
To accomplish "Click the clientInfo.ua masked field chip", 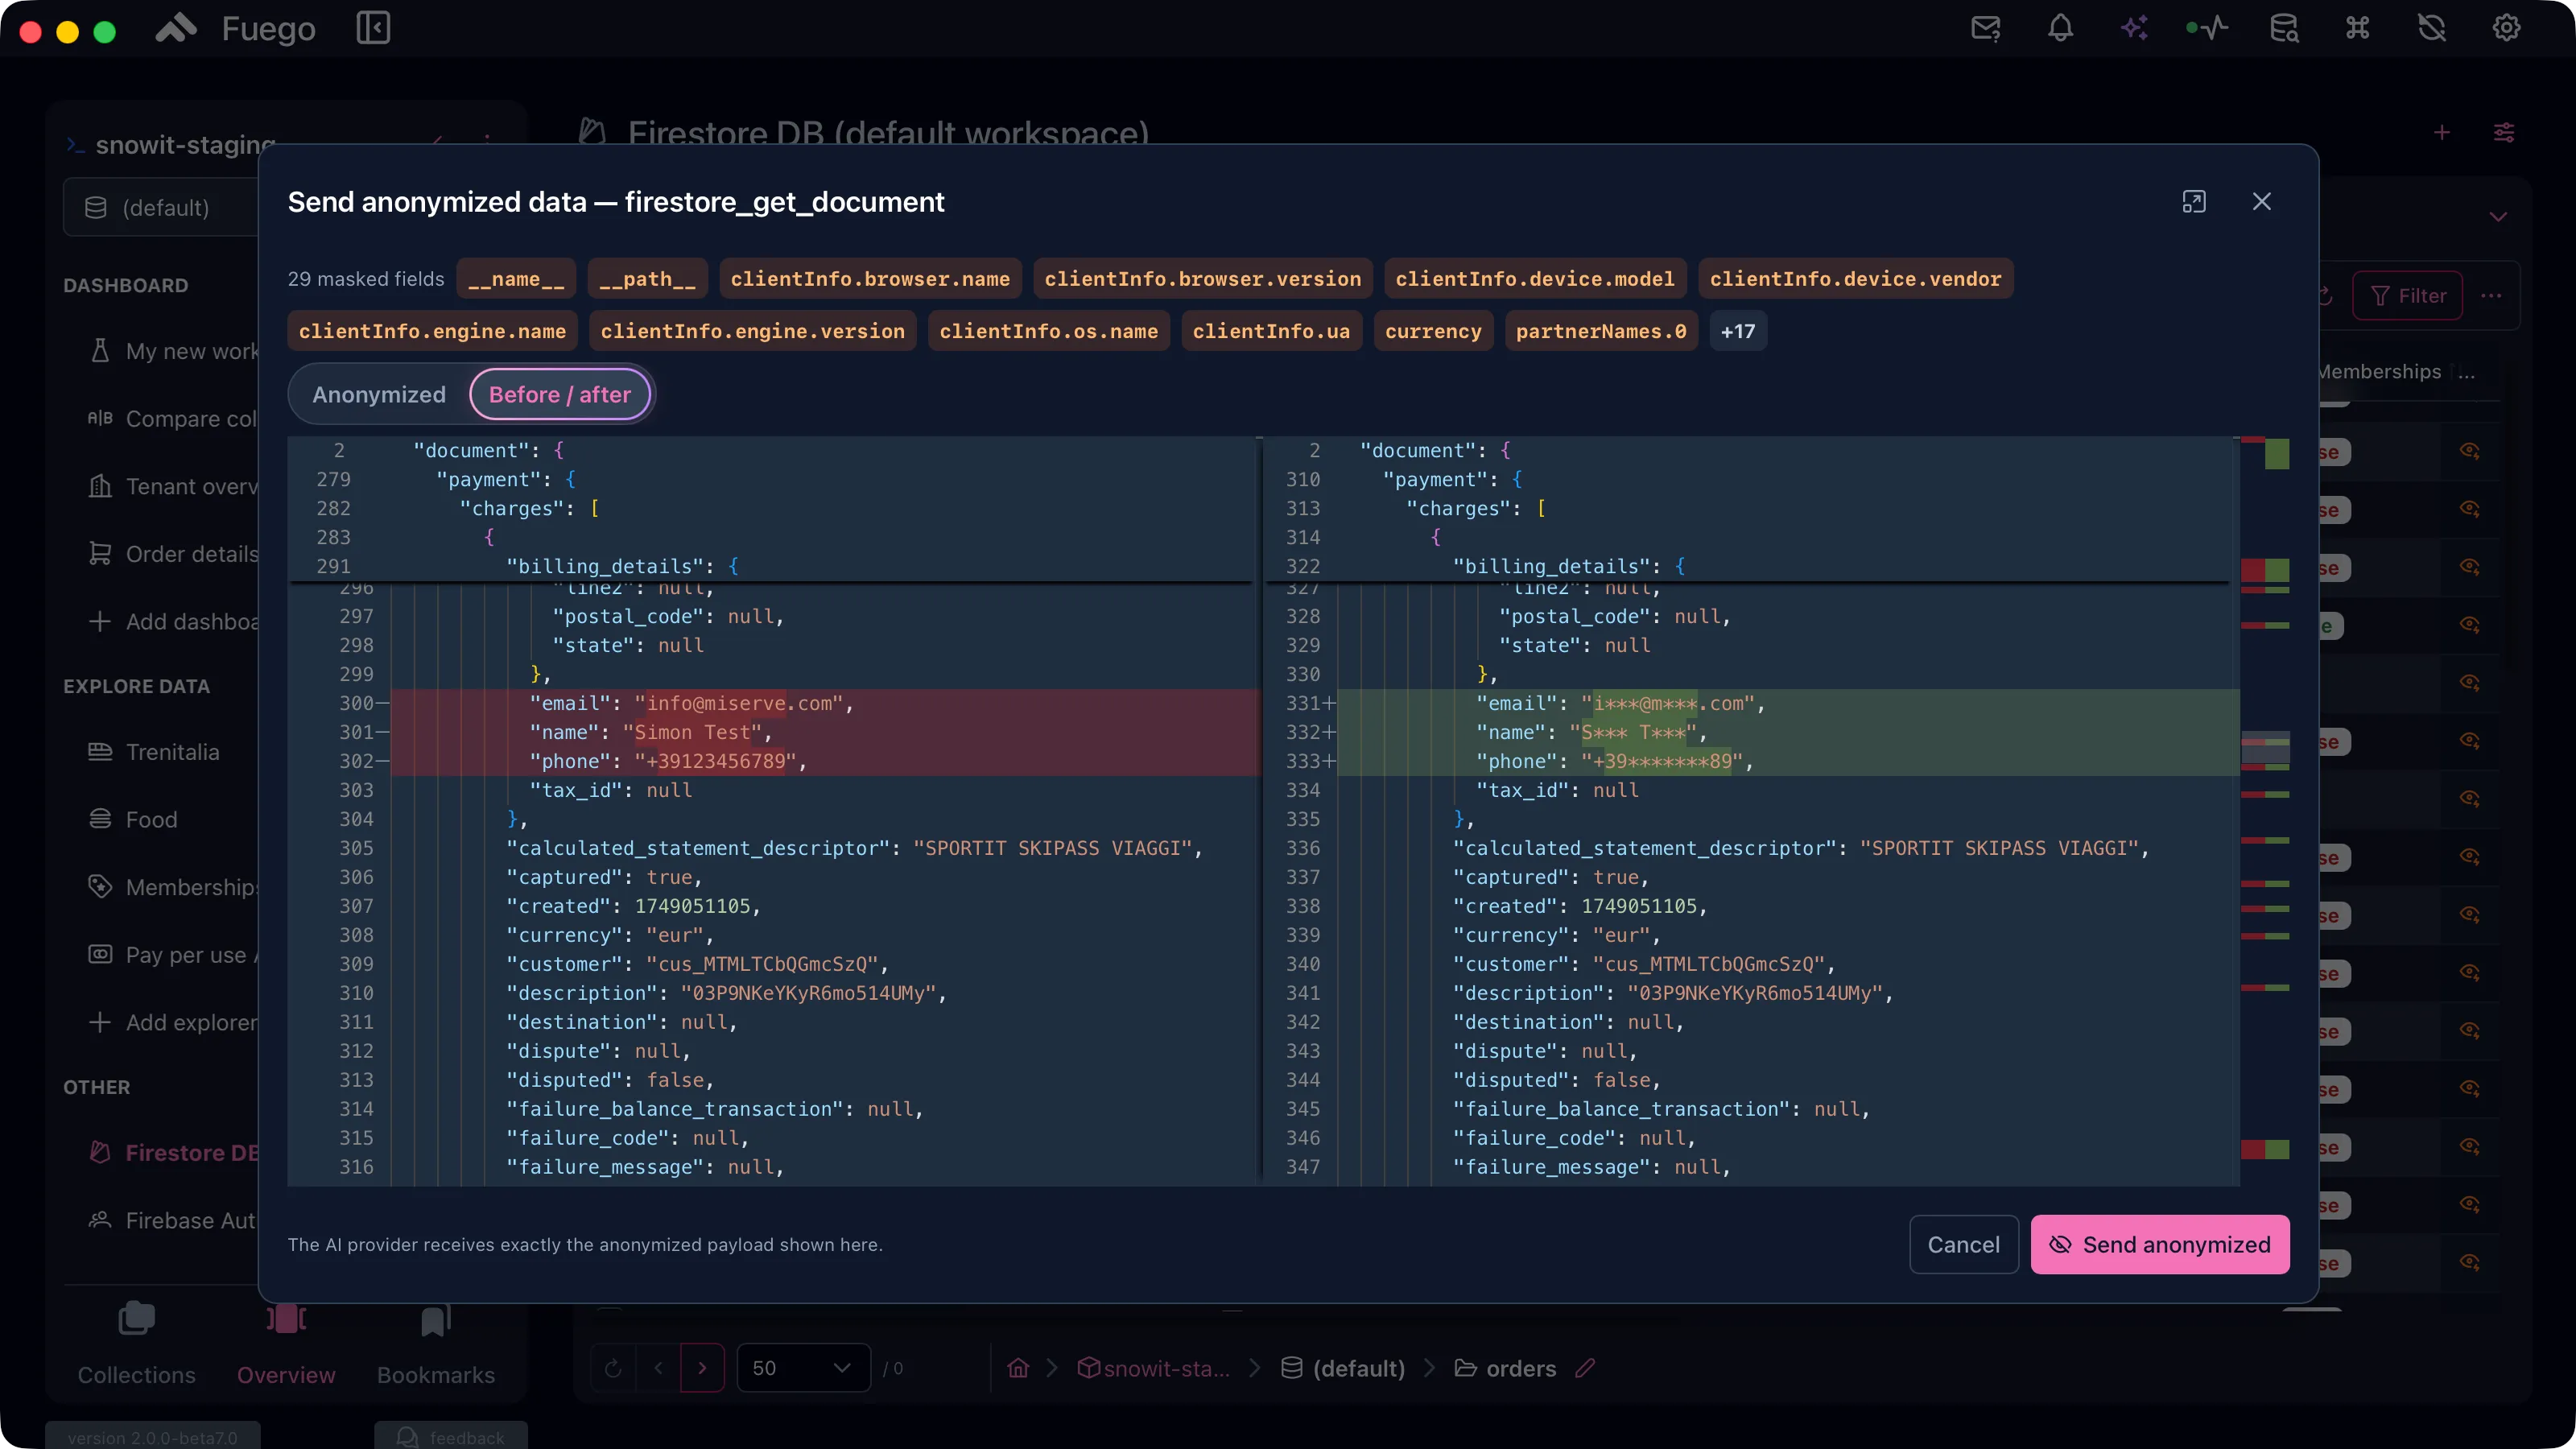I will coord(1271,331).
